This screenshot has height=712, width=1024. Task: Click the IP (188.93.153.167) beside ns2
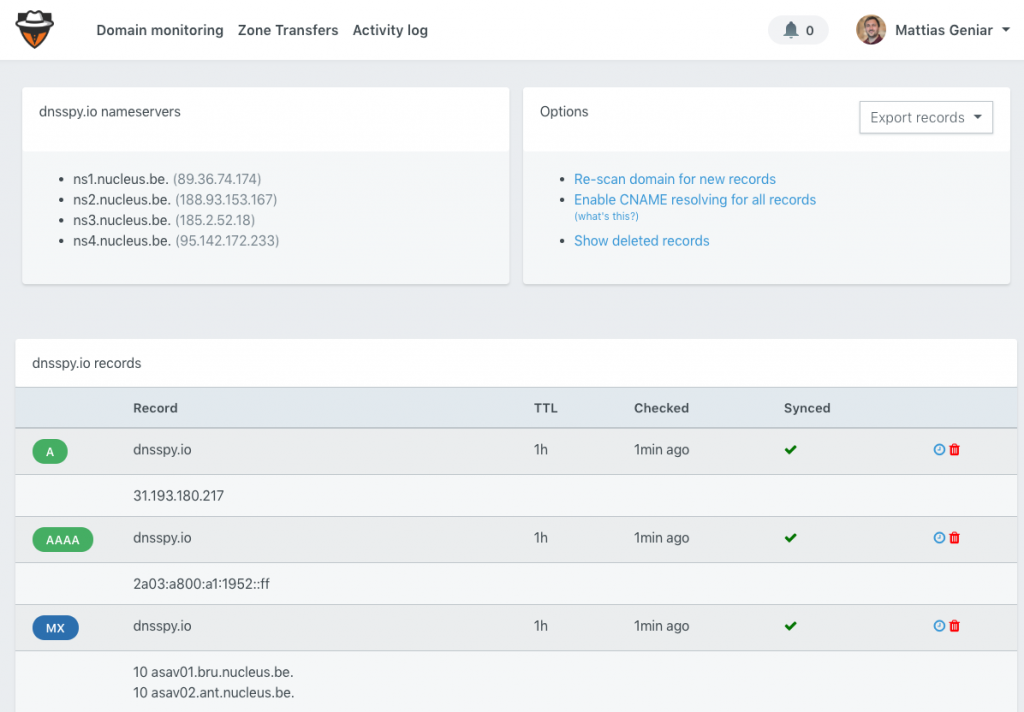(x=226, y=200)
